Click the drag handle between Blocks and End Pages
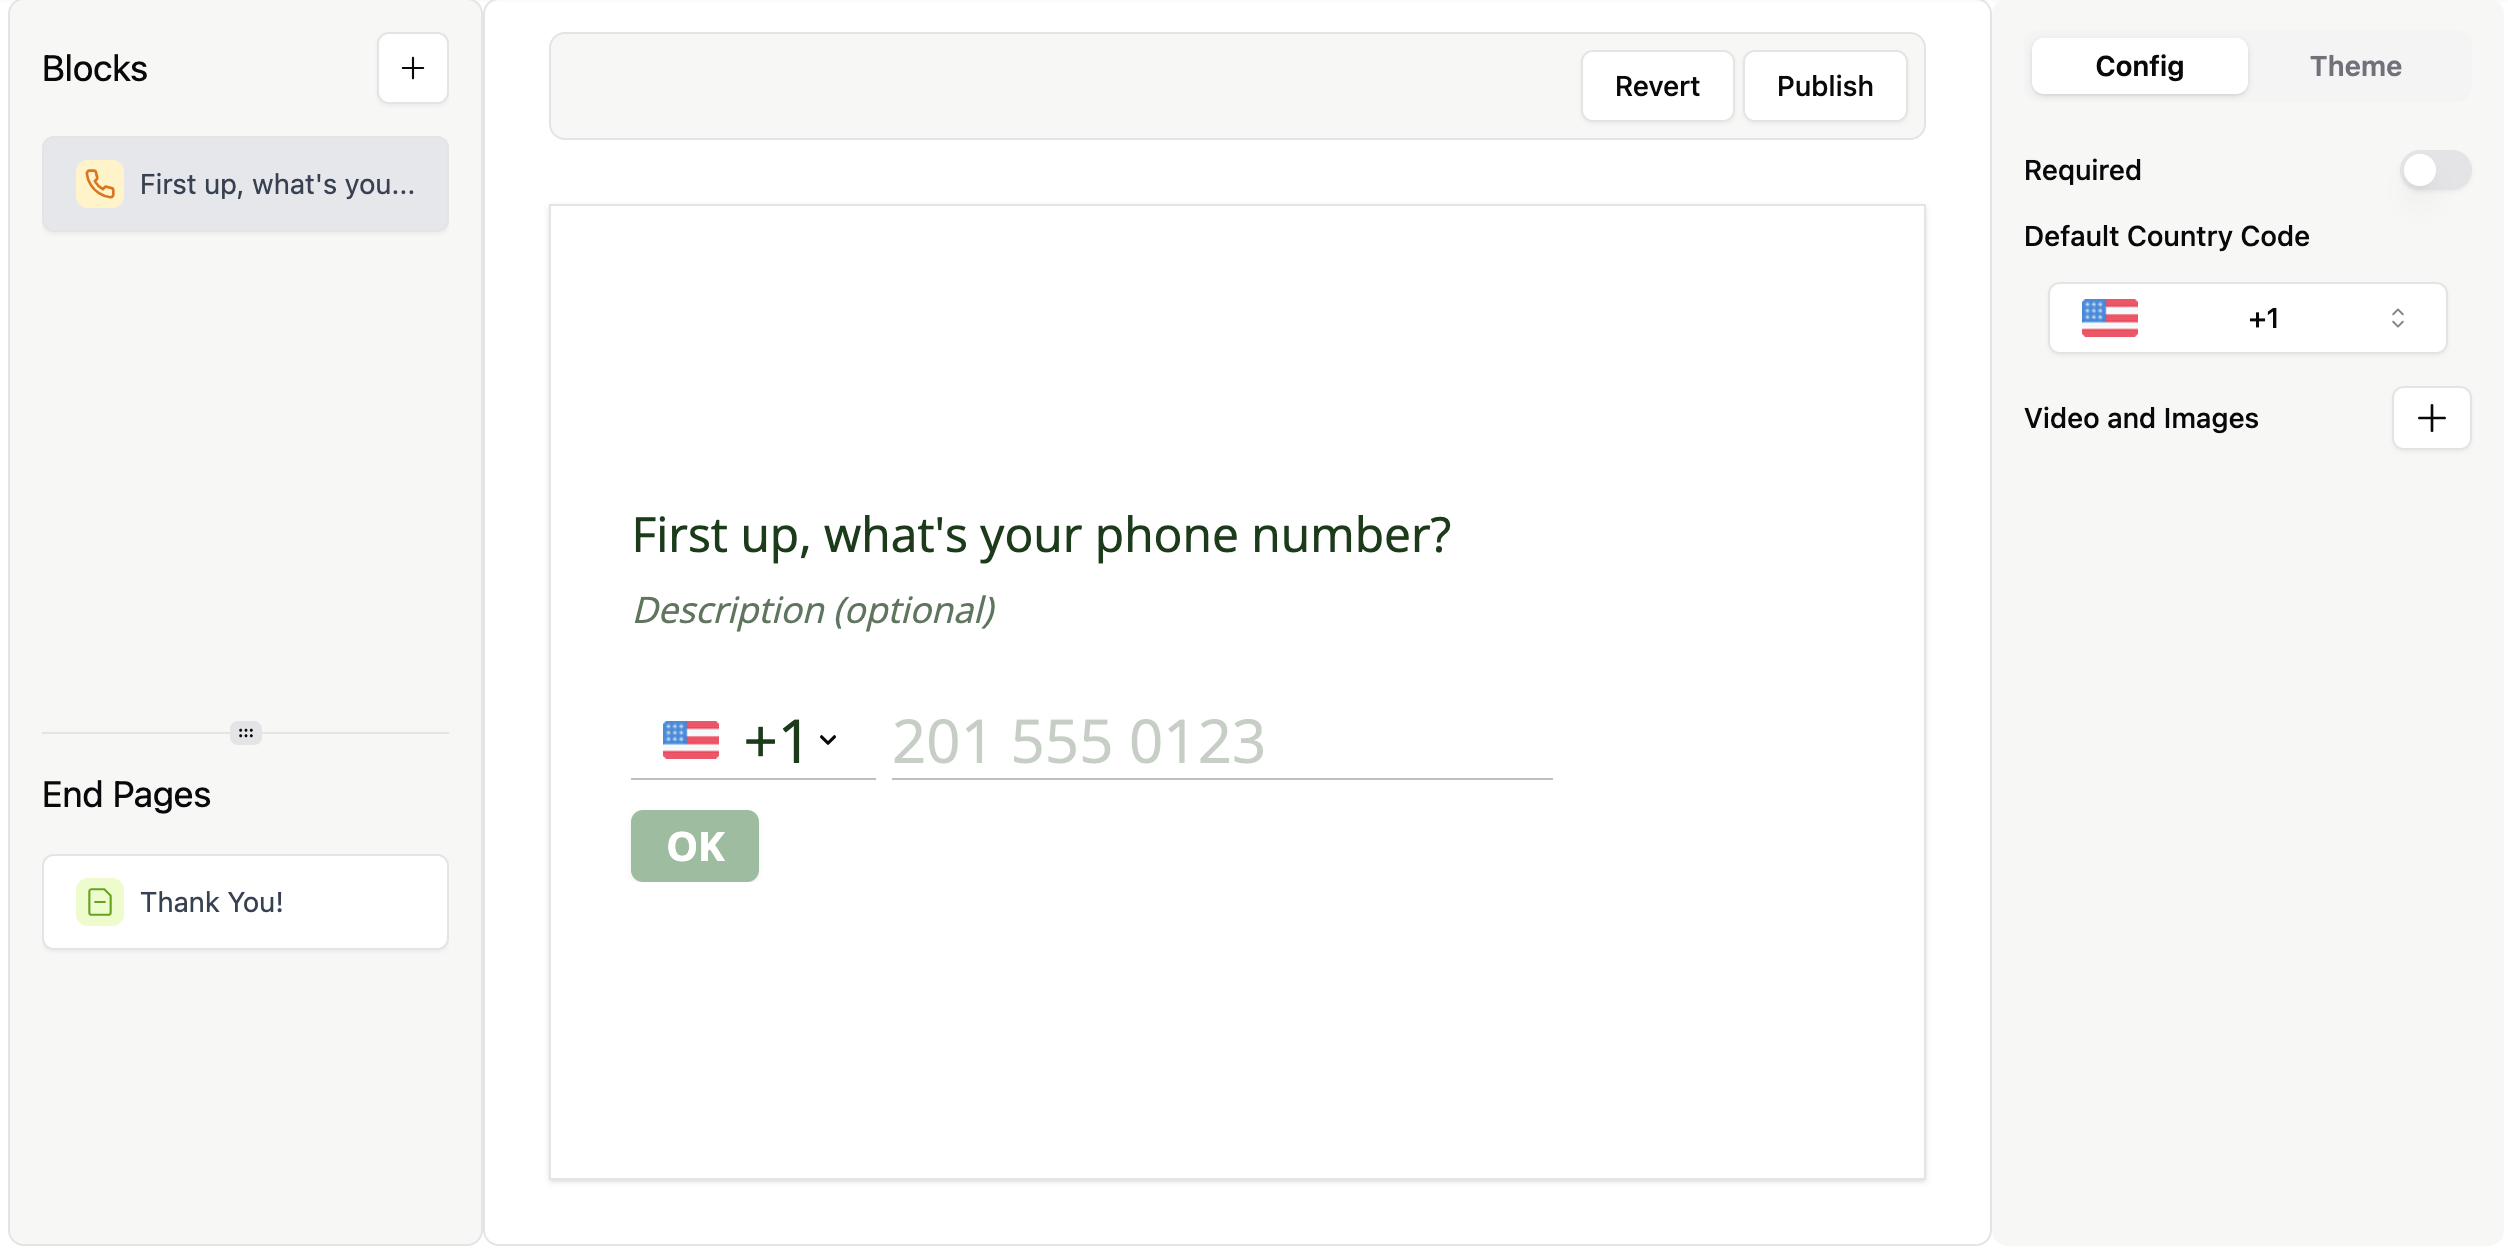The image size is (2508, 1260). (x=245, y=733)
